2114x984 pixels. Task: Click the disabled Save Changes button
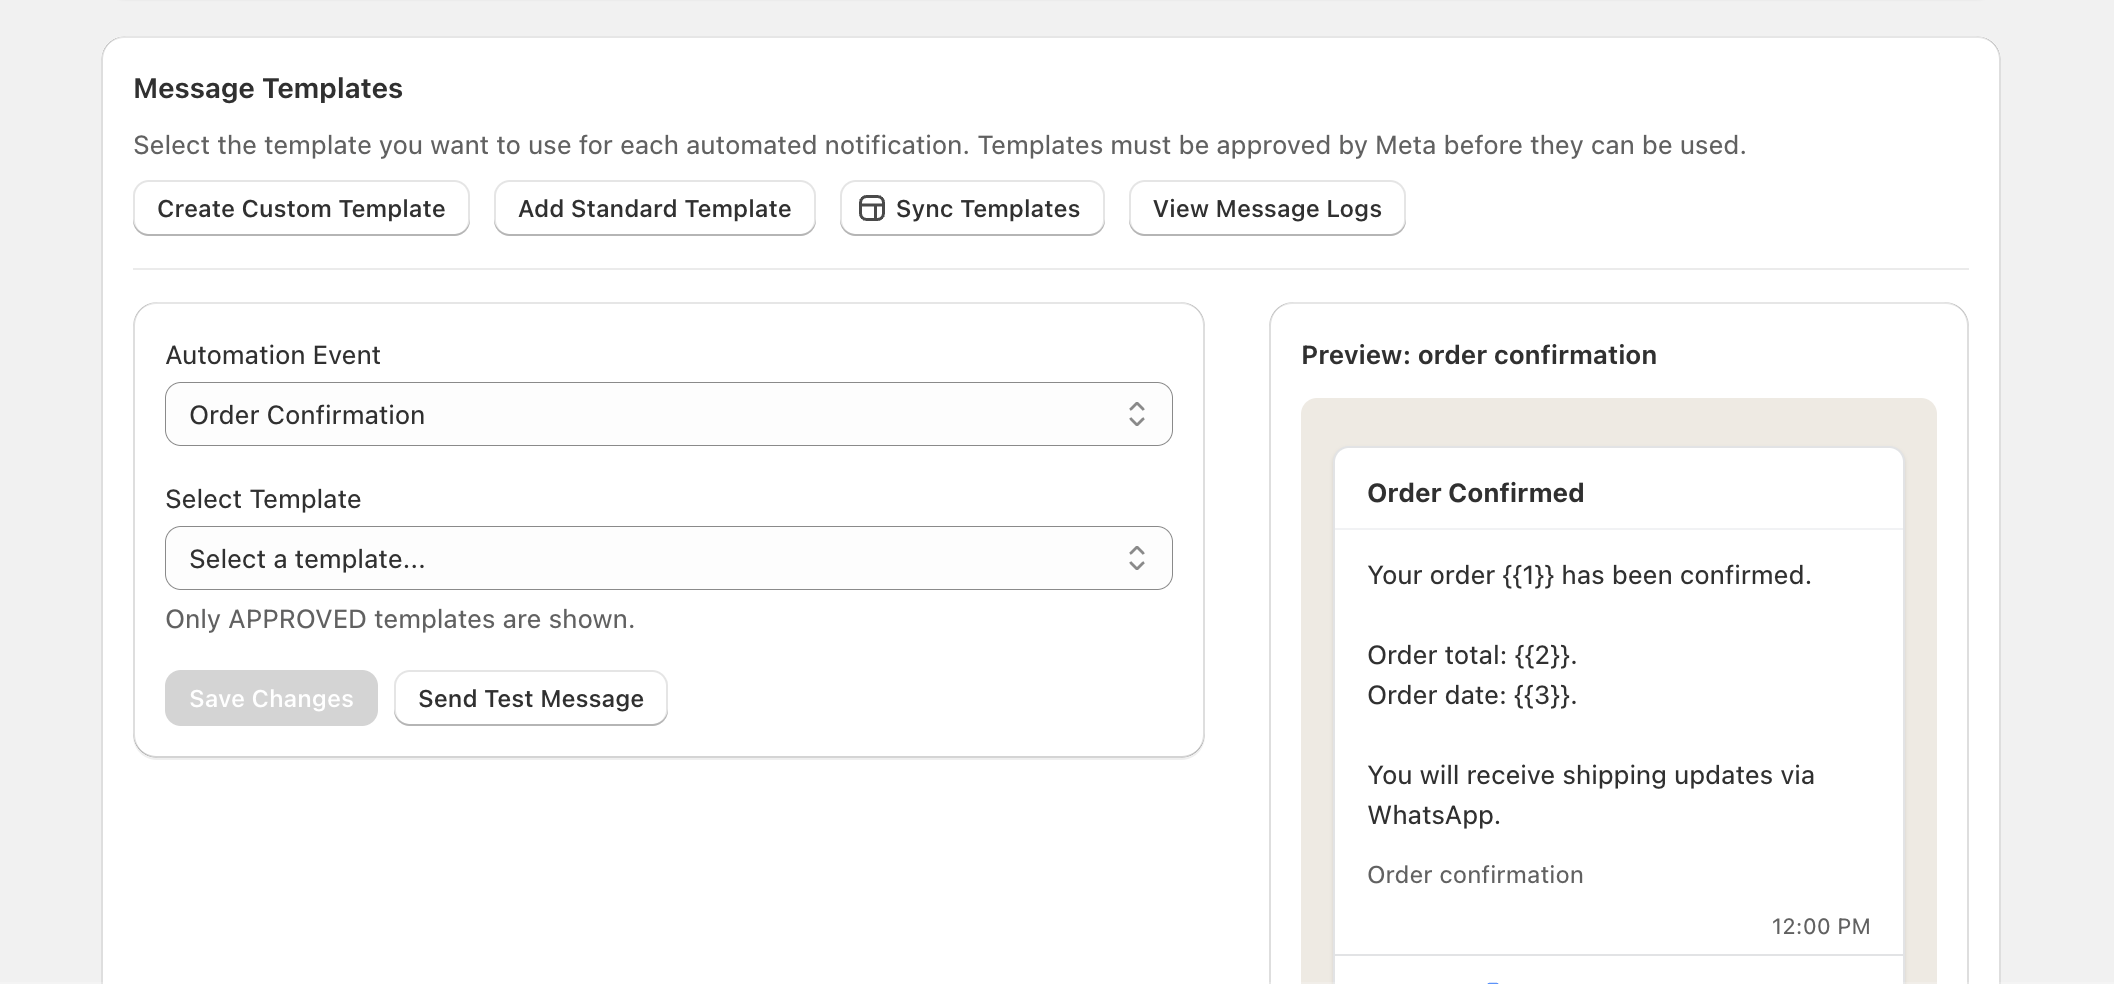point(271,698)
